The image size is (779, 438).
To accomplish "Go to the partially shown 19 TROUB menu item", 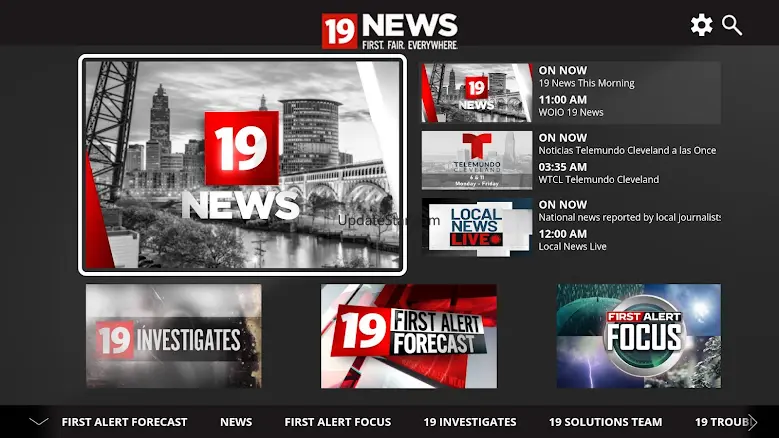I will pos(721,422).
